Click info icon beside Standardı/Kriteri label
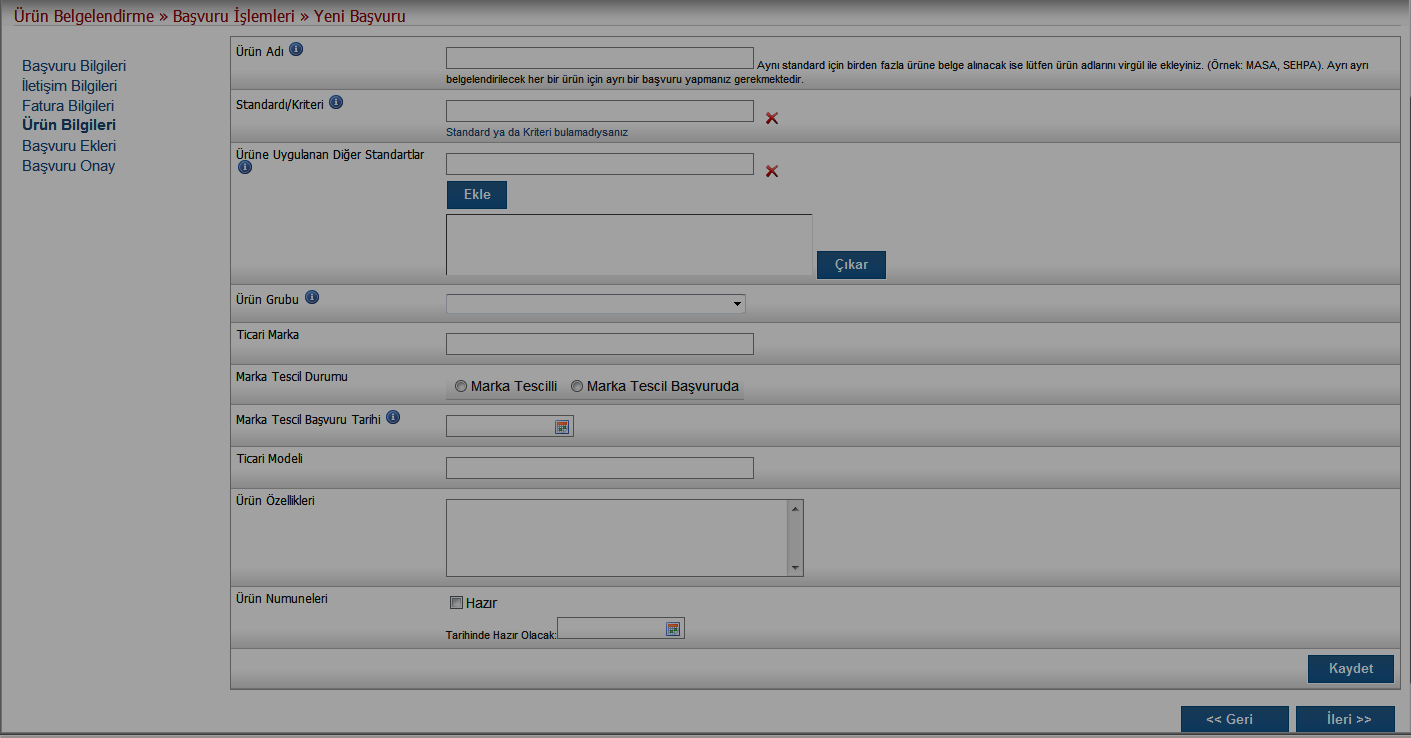This screenshot has width=1411, height=738. click(x=336, y=102)
